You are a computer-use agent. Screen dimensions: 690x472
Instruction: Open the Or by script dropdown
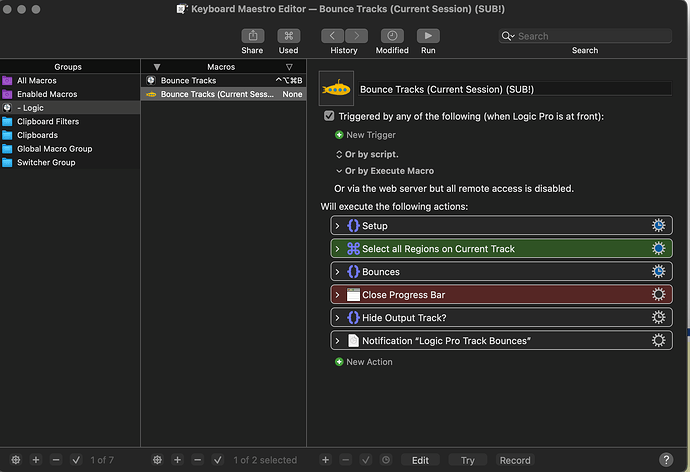339,154
